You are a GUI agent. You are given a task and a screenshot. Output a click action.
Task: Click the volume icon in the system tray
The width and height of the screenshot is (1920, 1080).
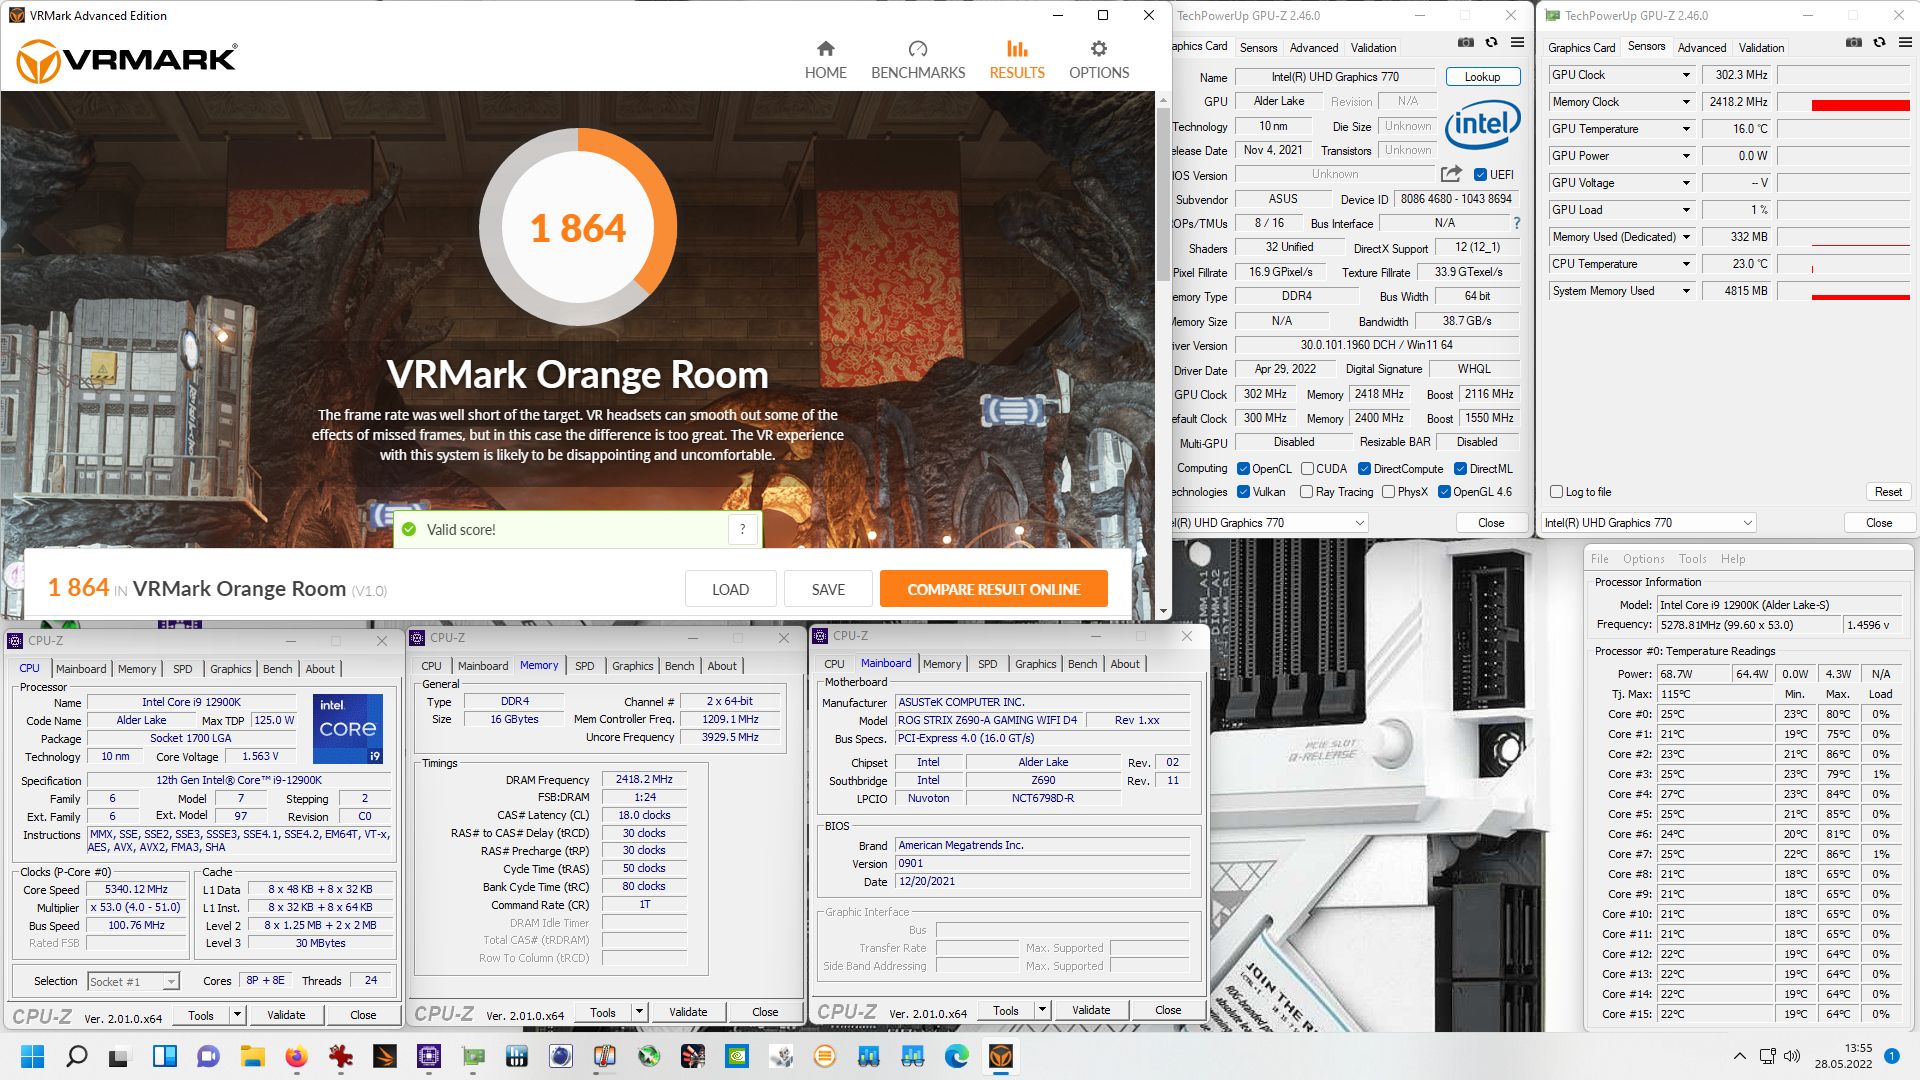[1792, 1056]
